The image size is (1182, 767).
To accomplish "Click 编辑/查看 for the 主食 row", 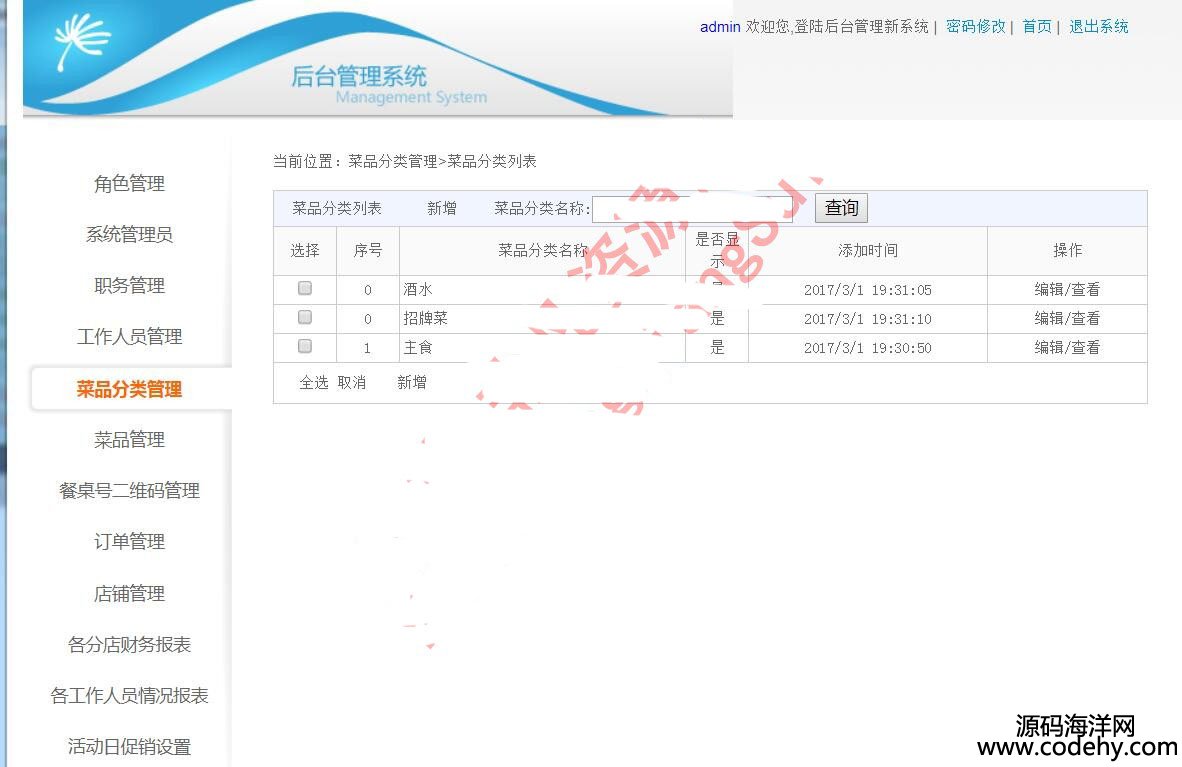I will click(x=1067, y=347).
